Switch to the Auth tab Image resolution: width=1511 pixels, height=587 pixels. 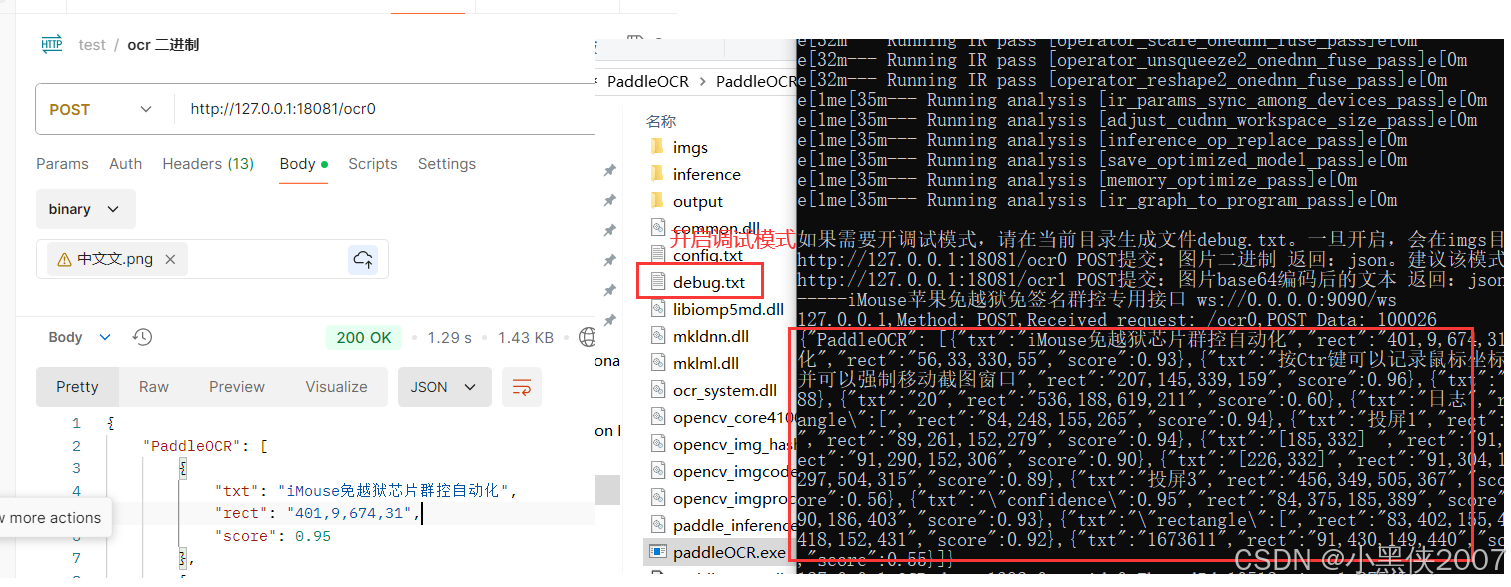click(x=125, y=164)
